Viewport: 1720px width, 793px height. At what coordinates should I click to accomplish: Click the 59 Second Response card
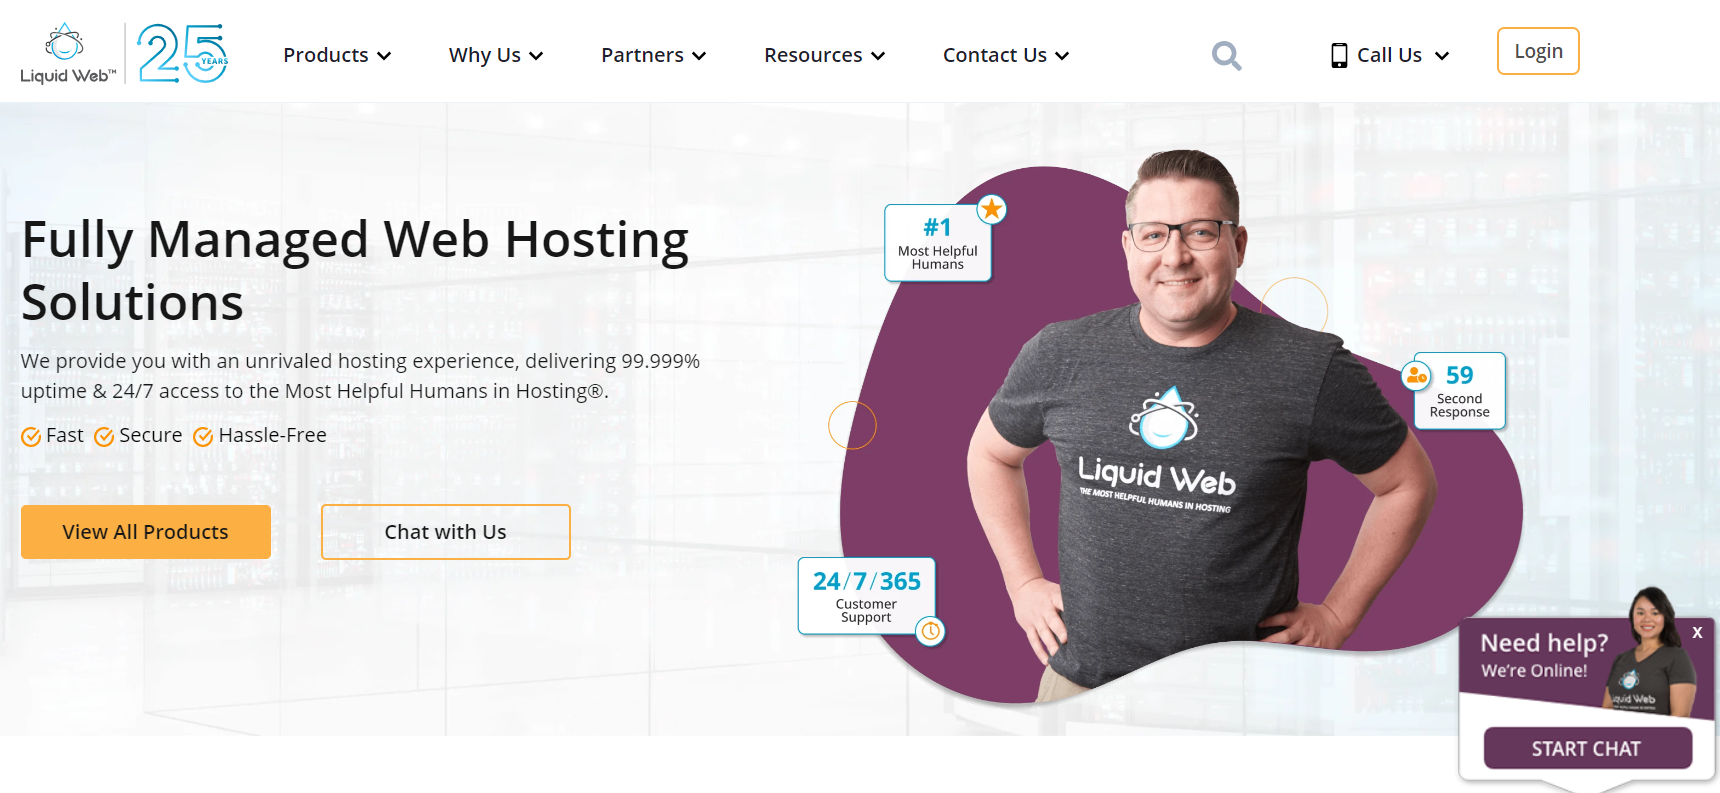1459,390
